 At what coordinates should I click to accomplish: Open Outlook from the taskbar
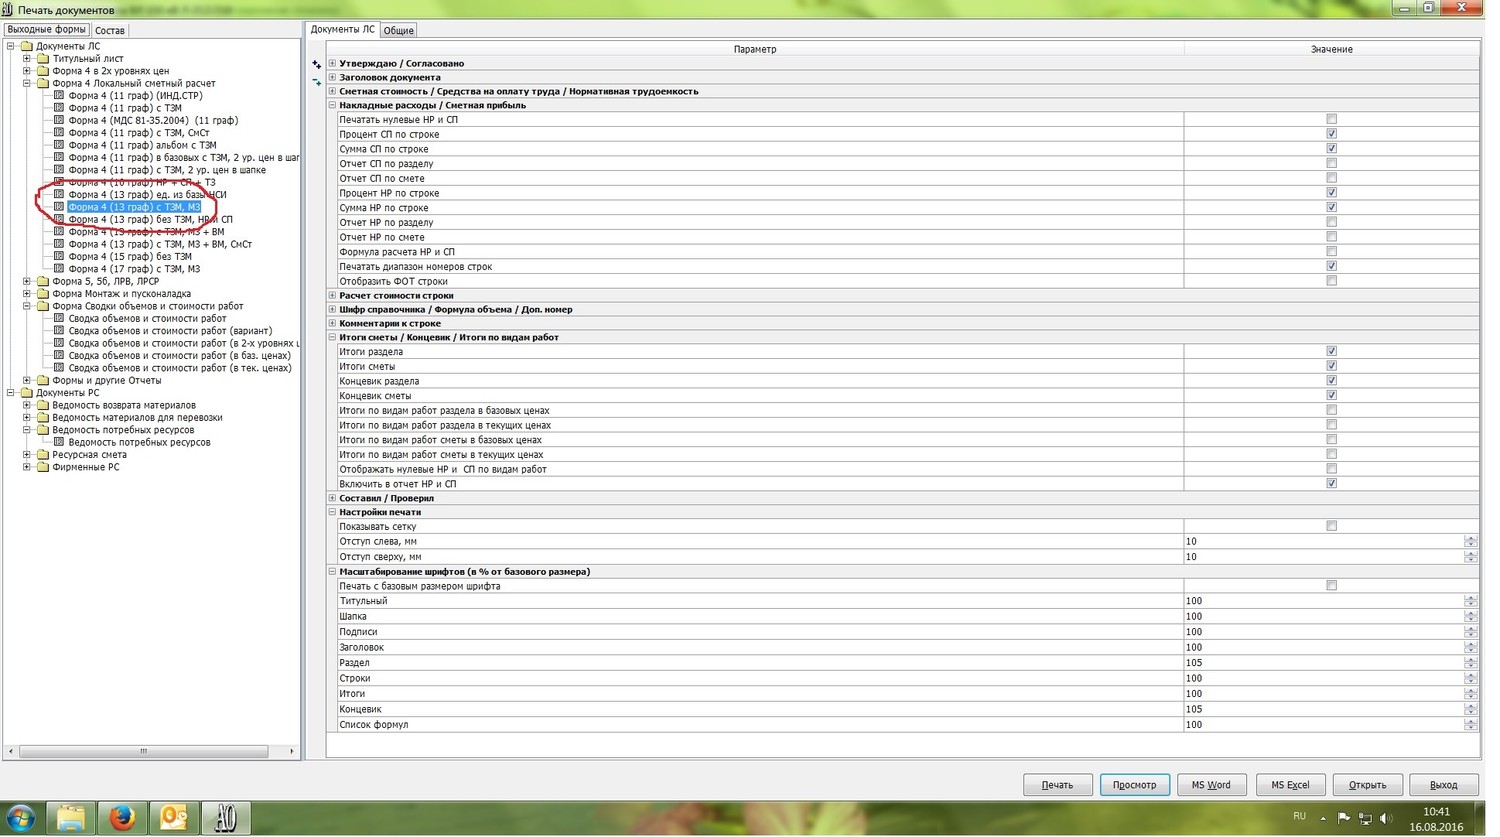point(174,818)
